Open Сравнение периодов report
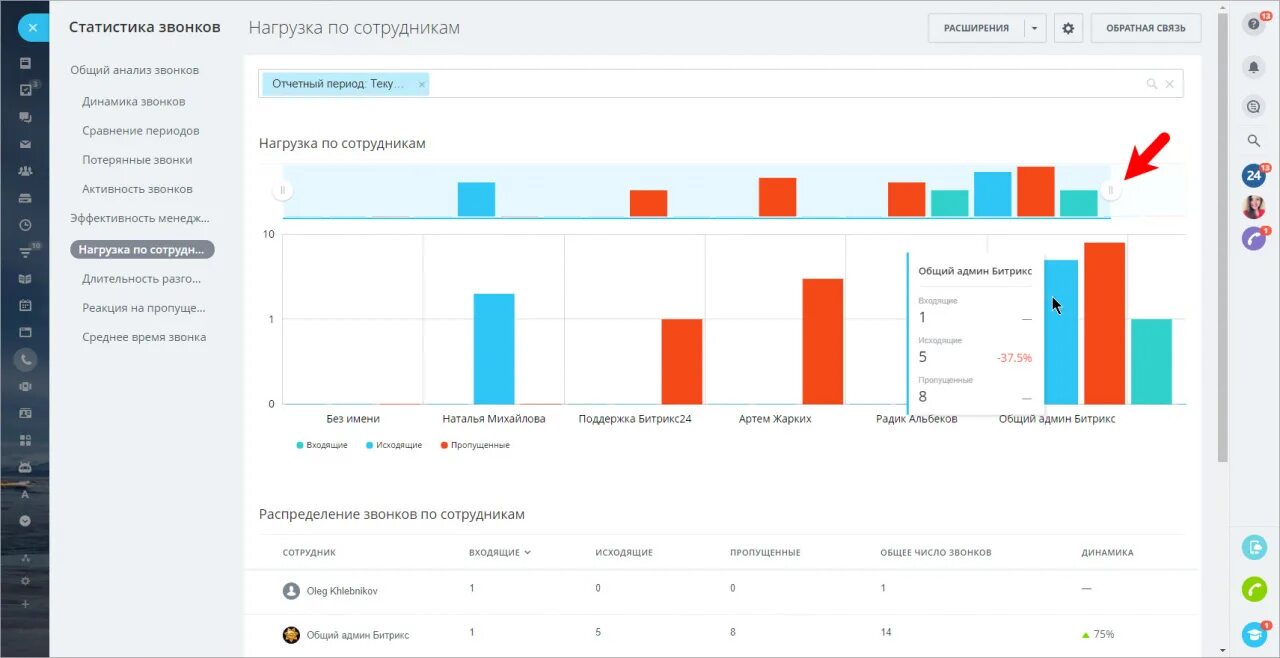1280x658 pixels. (x=141, y=130)
